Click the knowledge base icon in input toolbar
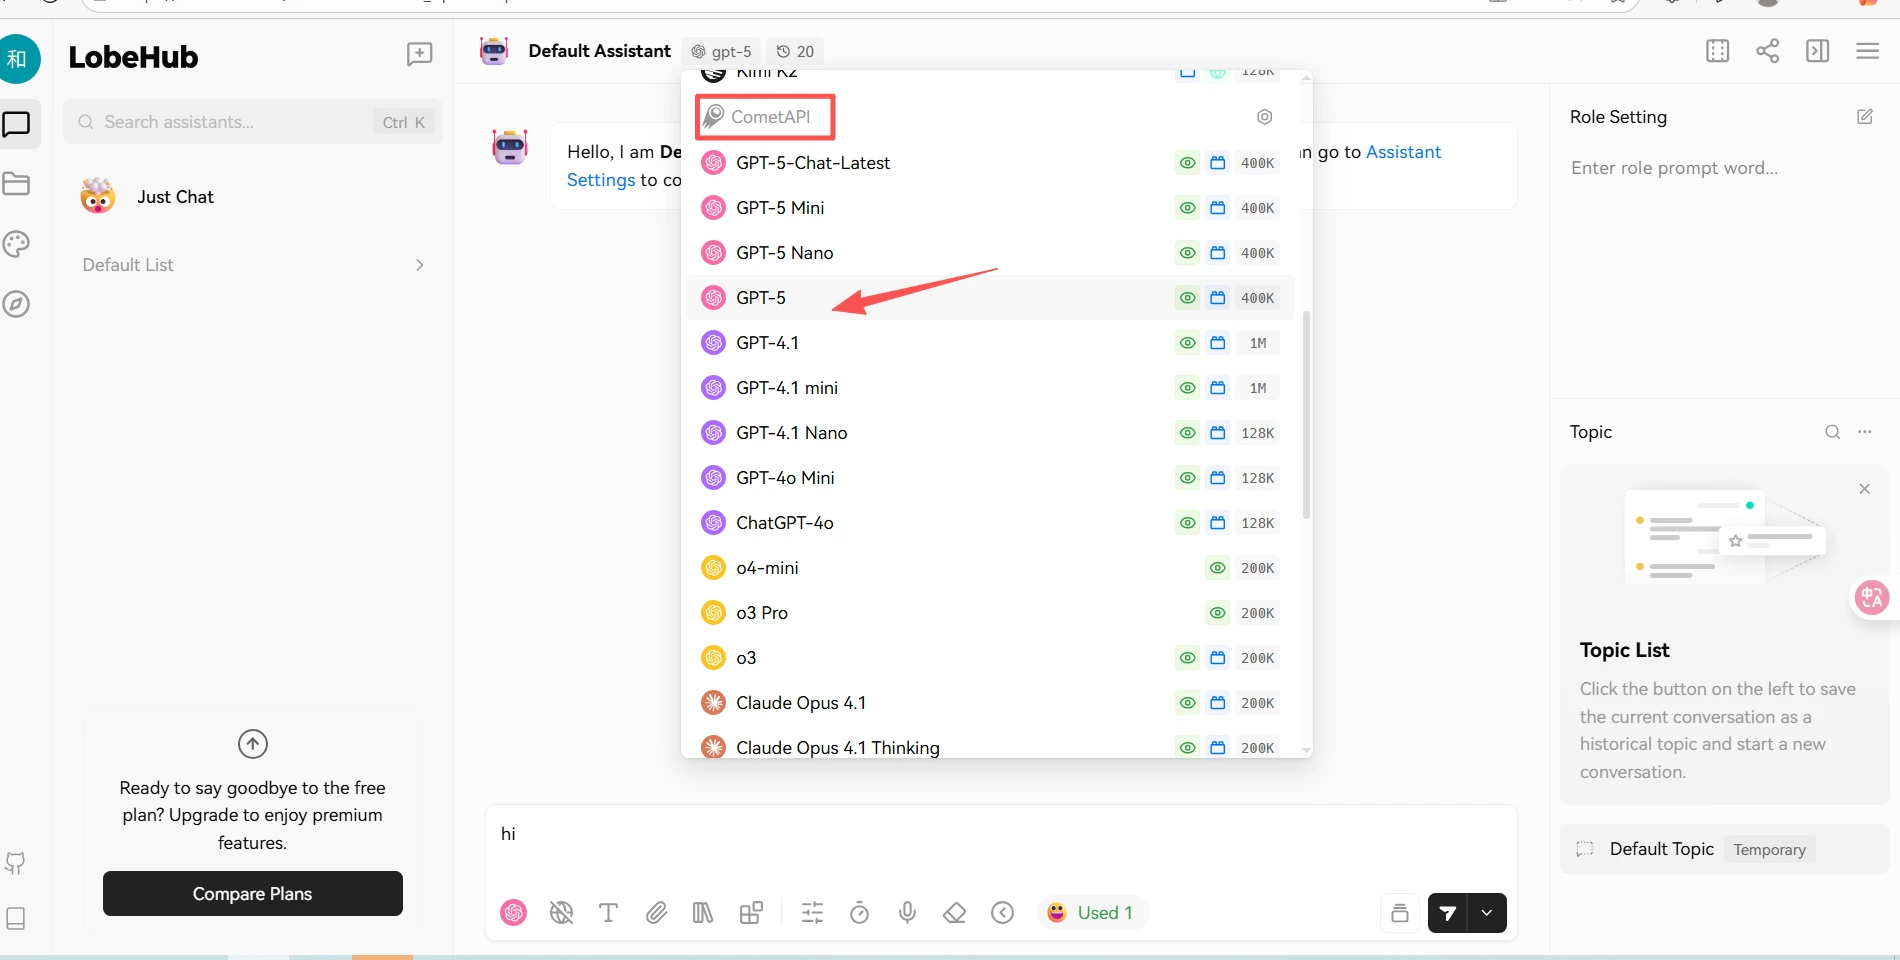 (703, 912)
